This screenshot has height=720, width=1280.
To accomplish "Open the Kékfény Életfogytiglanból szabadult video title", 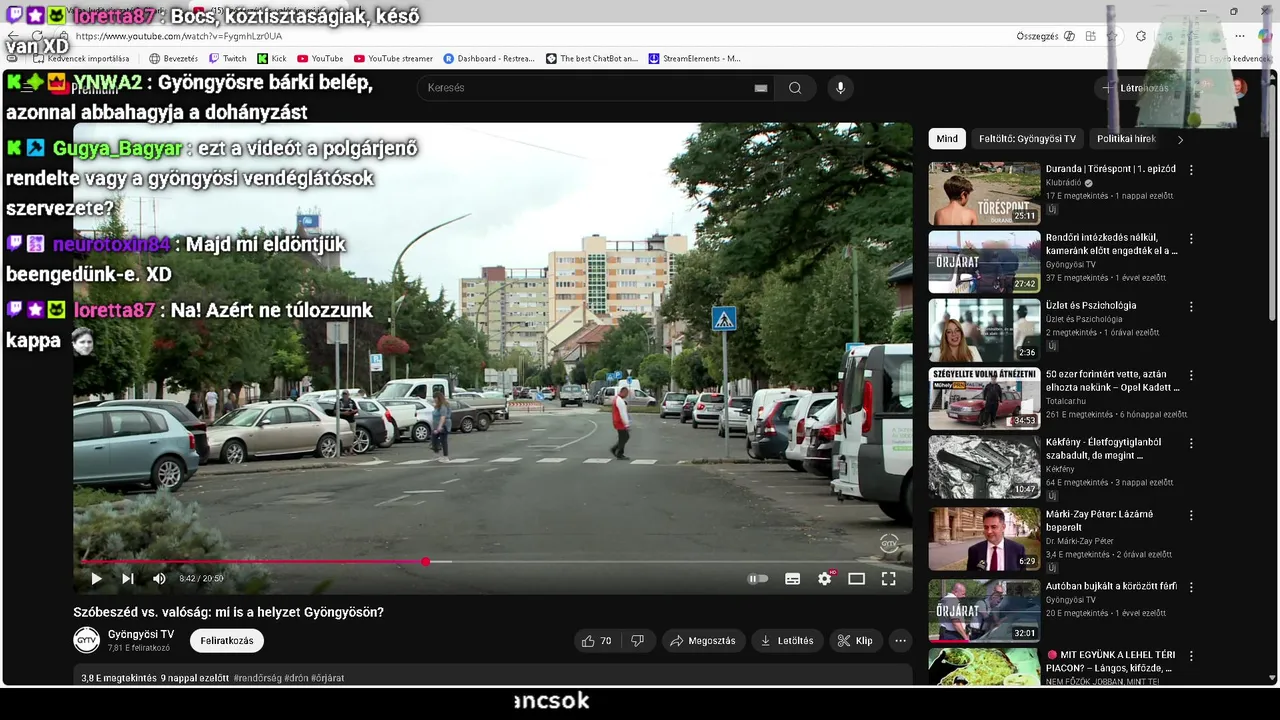I will (x=1103, y=448).
